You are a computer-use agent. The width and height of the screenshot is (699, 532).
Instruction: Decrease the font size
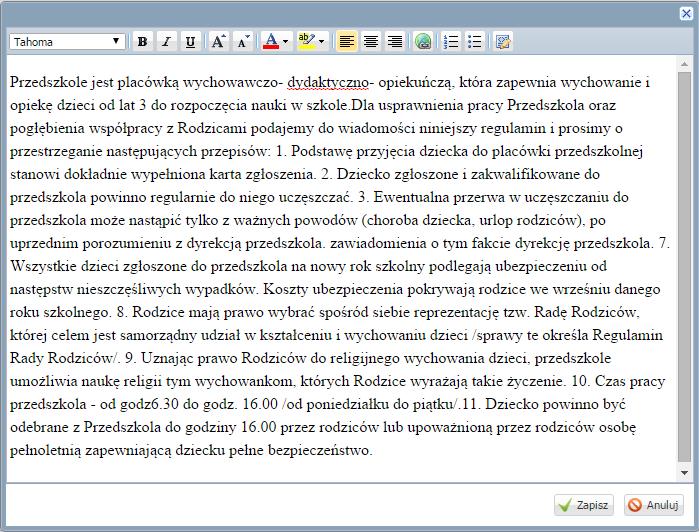click(x=243, y=42)
